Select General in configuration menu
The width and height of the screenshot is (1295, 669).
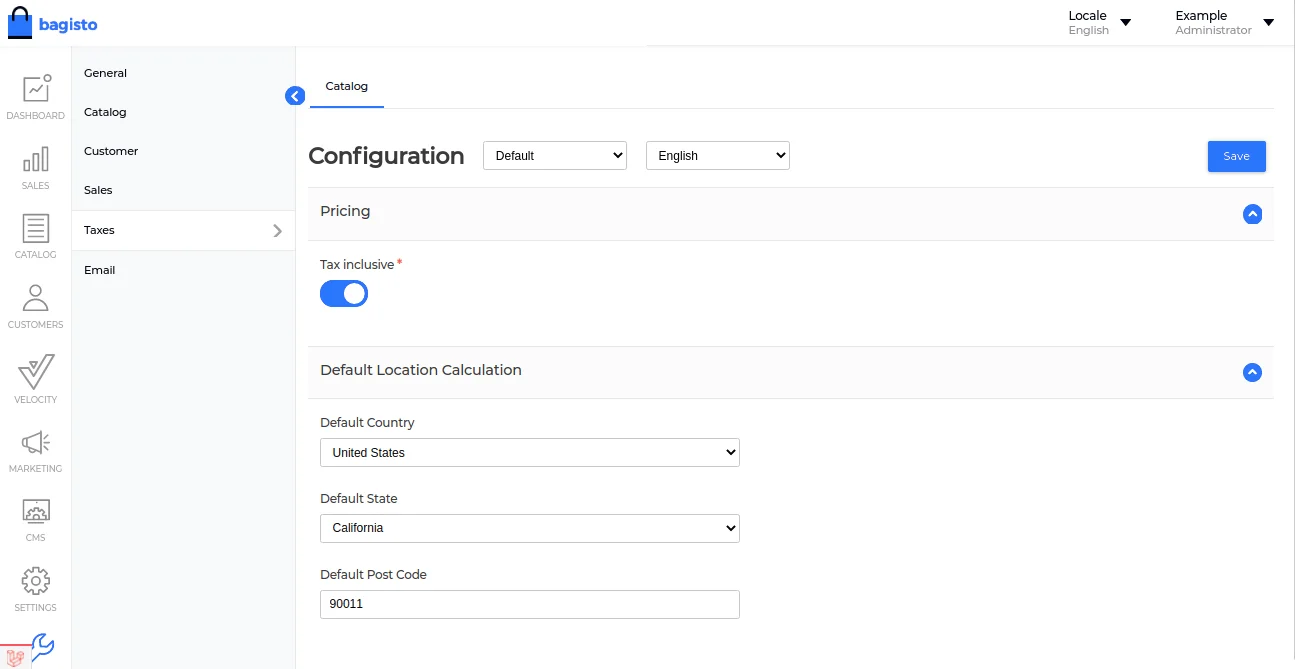105,73
